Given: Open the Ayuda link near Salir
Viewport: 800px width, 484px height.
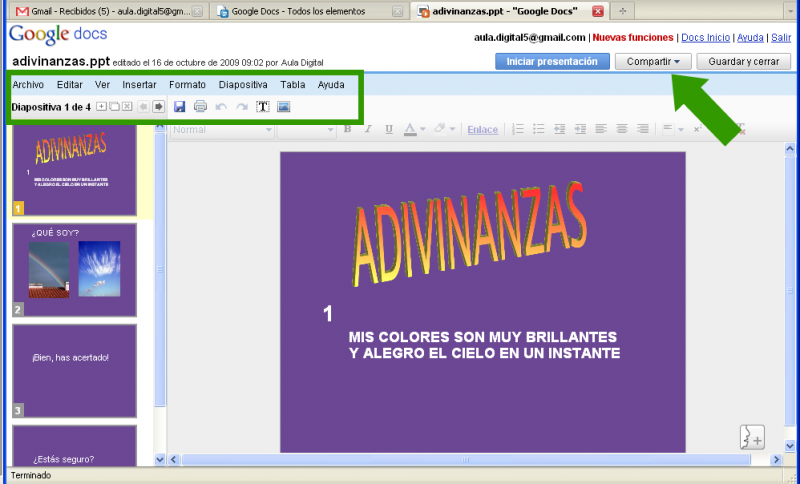Looking at the screenshot, I should coord(750,37).
